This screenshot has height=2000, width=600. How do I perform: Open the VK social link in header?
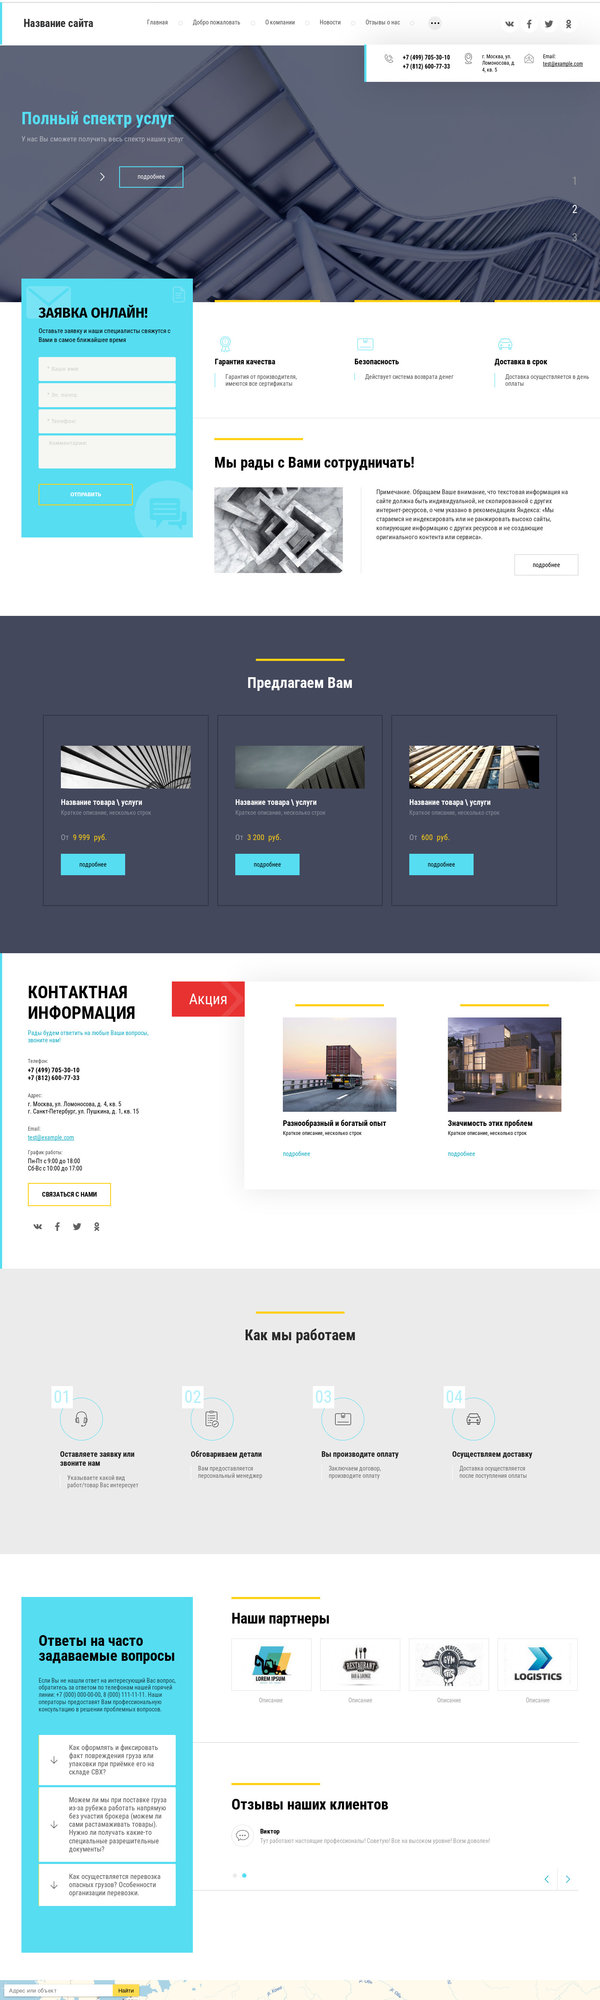(x=509, y=23)
